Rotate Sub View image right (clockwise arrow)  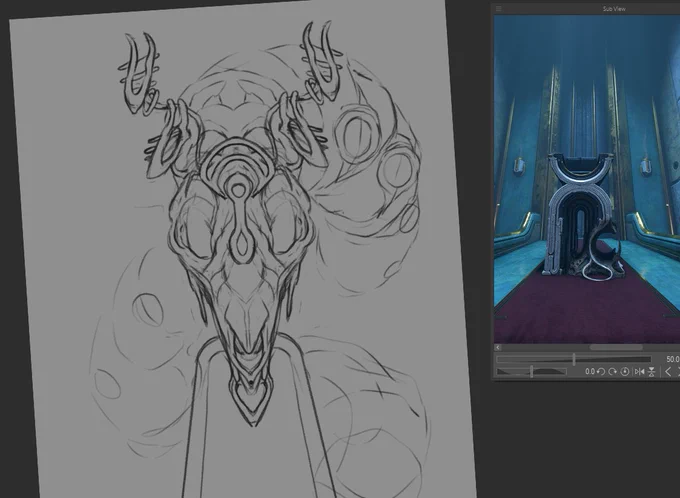(612, 372)
